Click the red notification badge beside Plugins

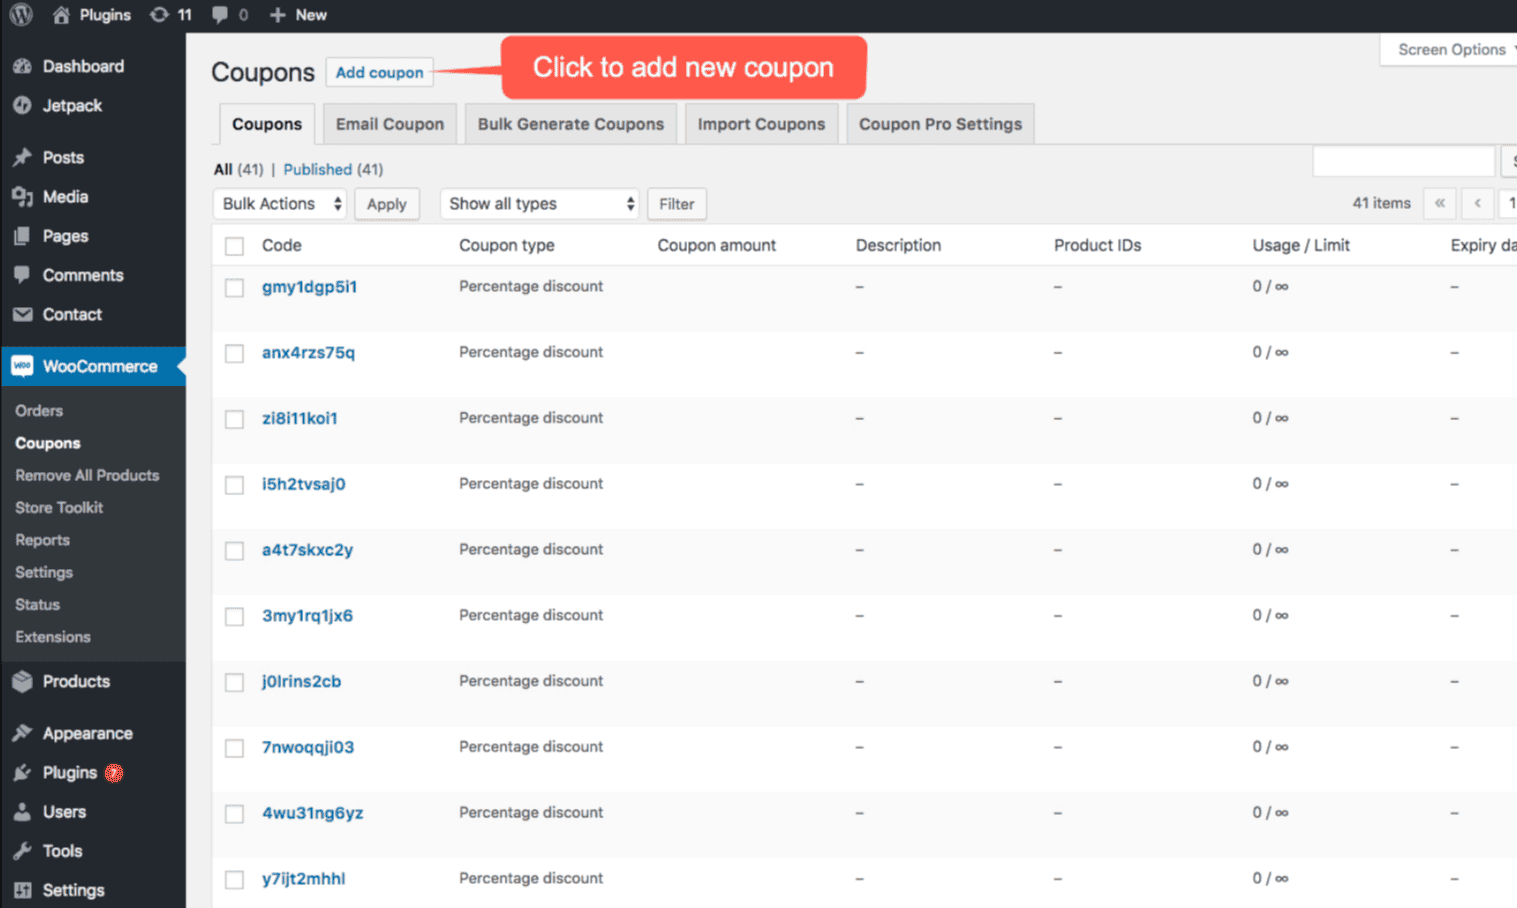115,772
